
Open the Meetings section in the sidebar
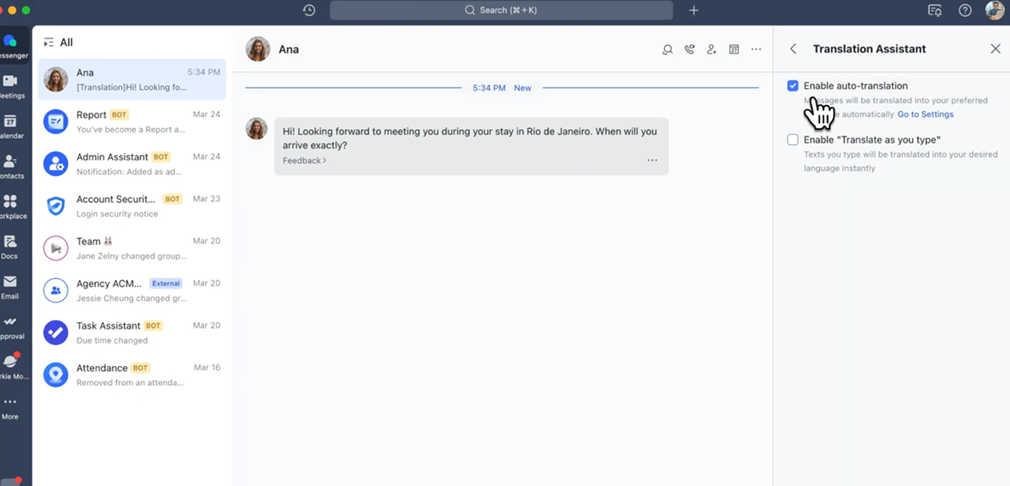pyautogui.click(x=10, y=84)
